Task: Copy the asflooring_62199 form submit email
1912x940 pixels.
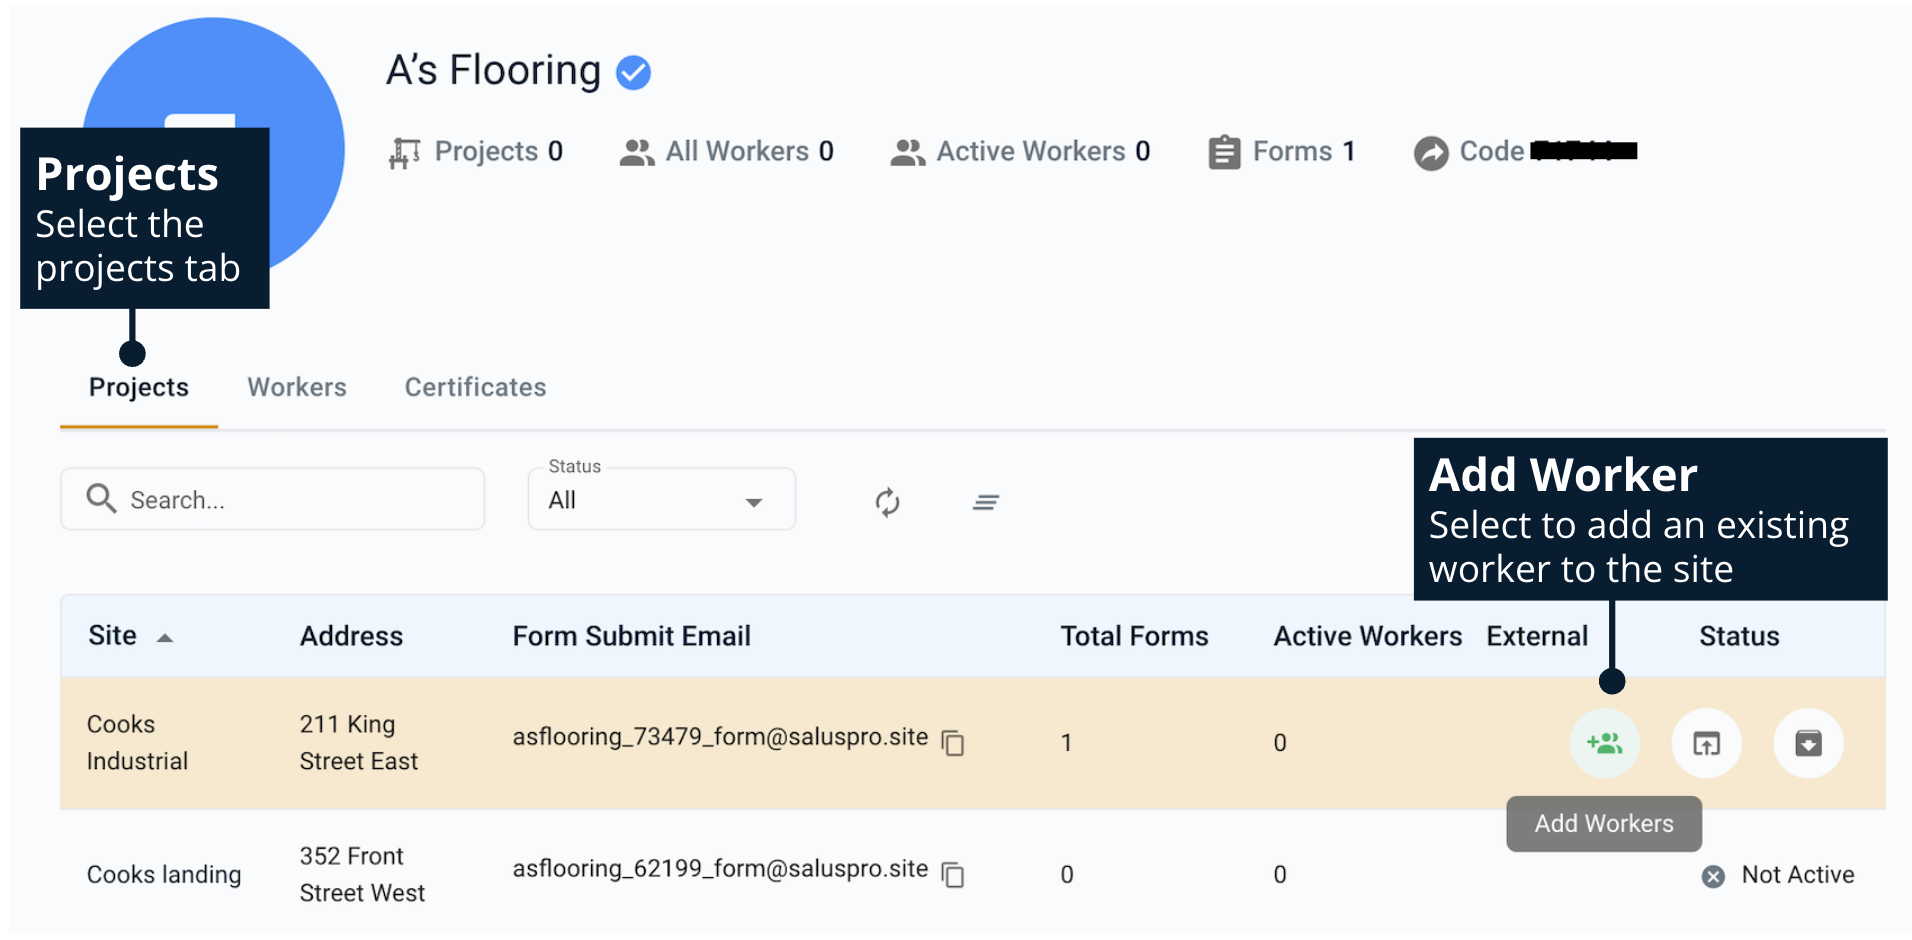Action: 953,874
